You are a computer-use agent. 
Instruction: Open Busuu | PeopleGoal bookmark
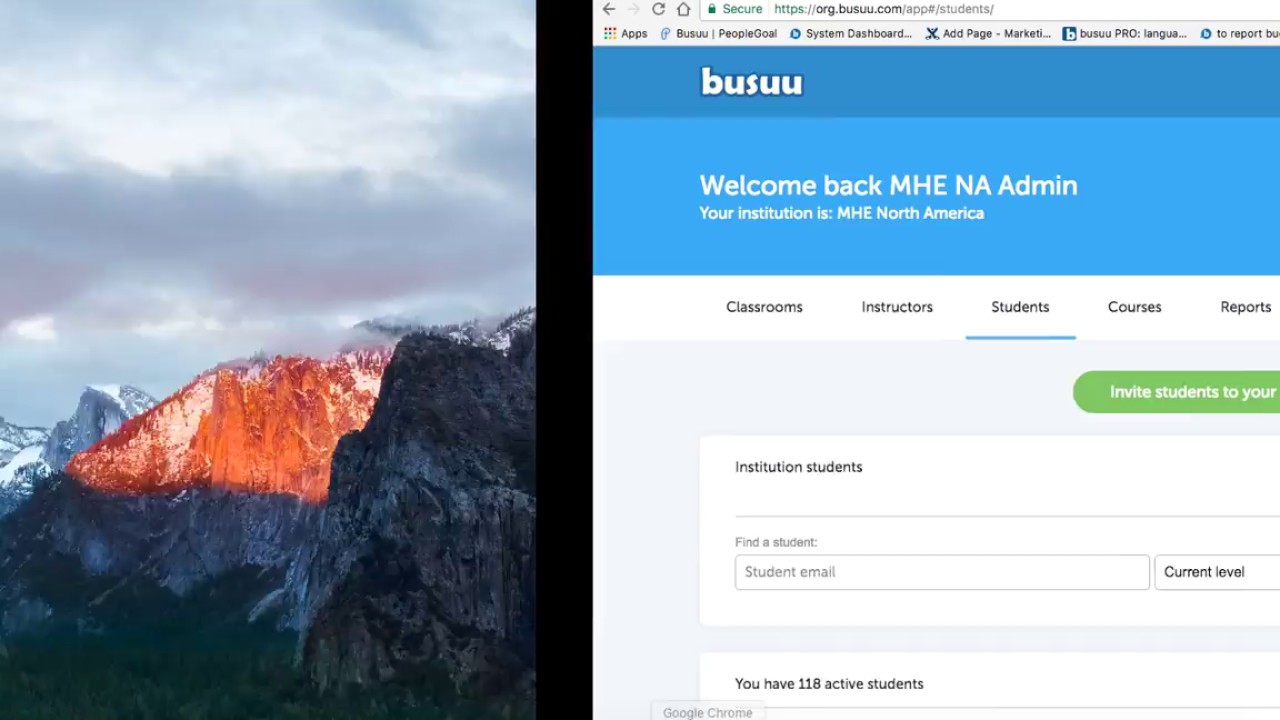coord(718,33)
